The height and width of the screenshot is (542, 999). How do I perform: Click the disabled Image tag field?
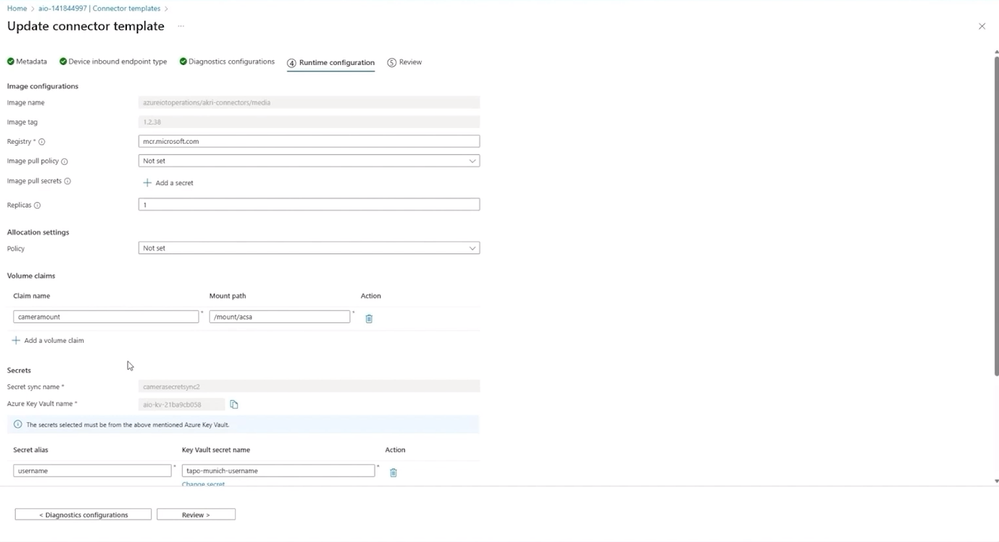[x=309, y=122]
